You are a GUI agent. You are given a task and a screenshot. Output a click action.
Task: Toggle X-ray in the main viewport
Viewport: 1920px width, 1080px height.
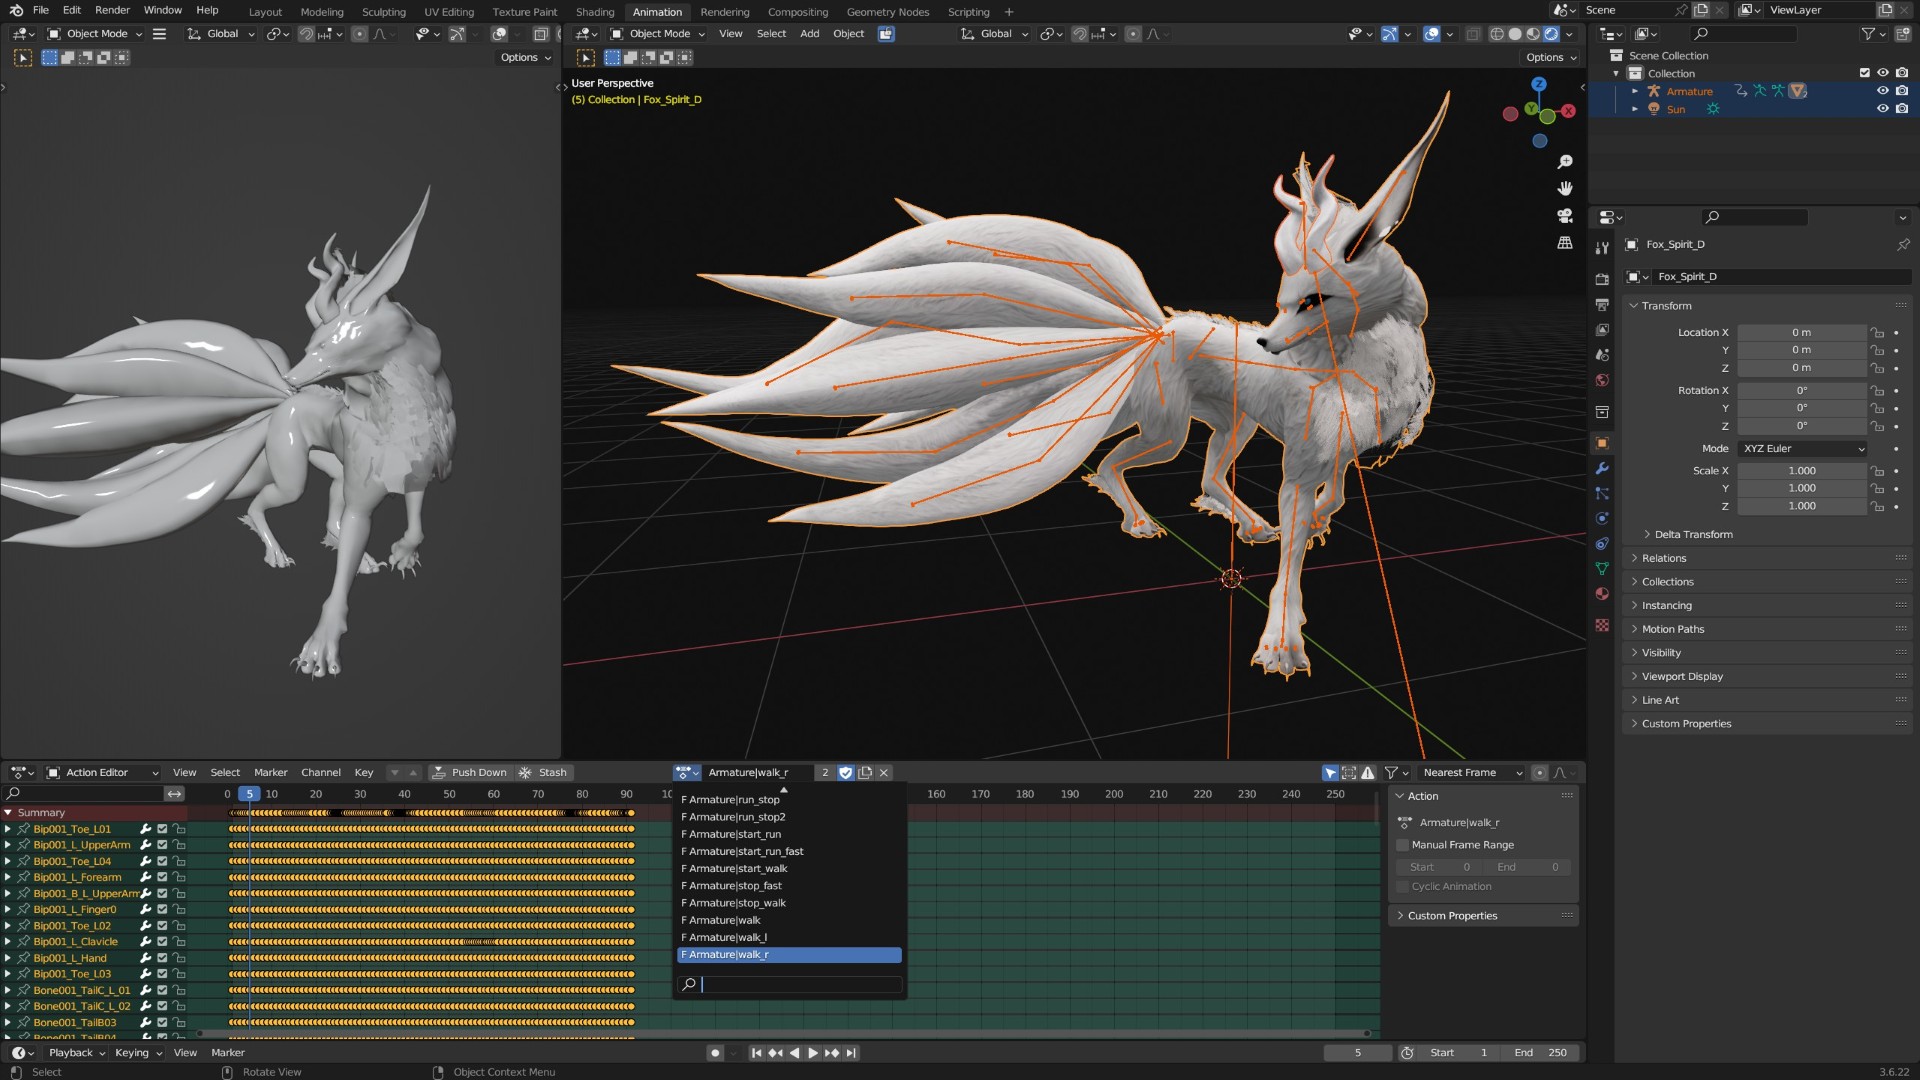1473,34
